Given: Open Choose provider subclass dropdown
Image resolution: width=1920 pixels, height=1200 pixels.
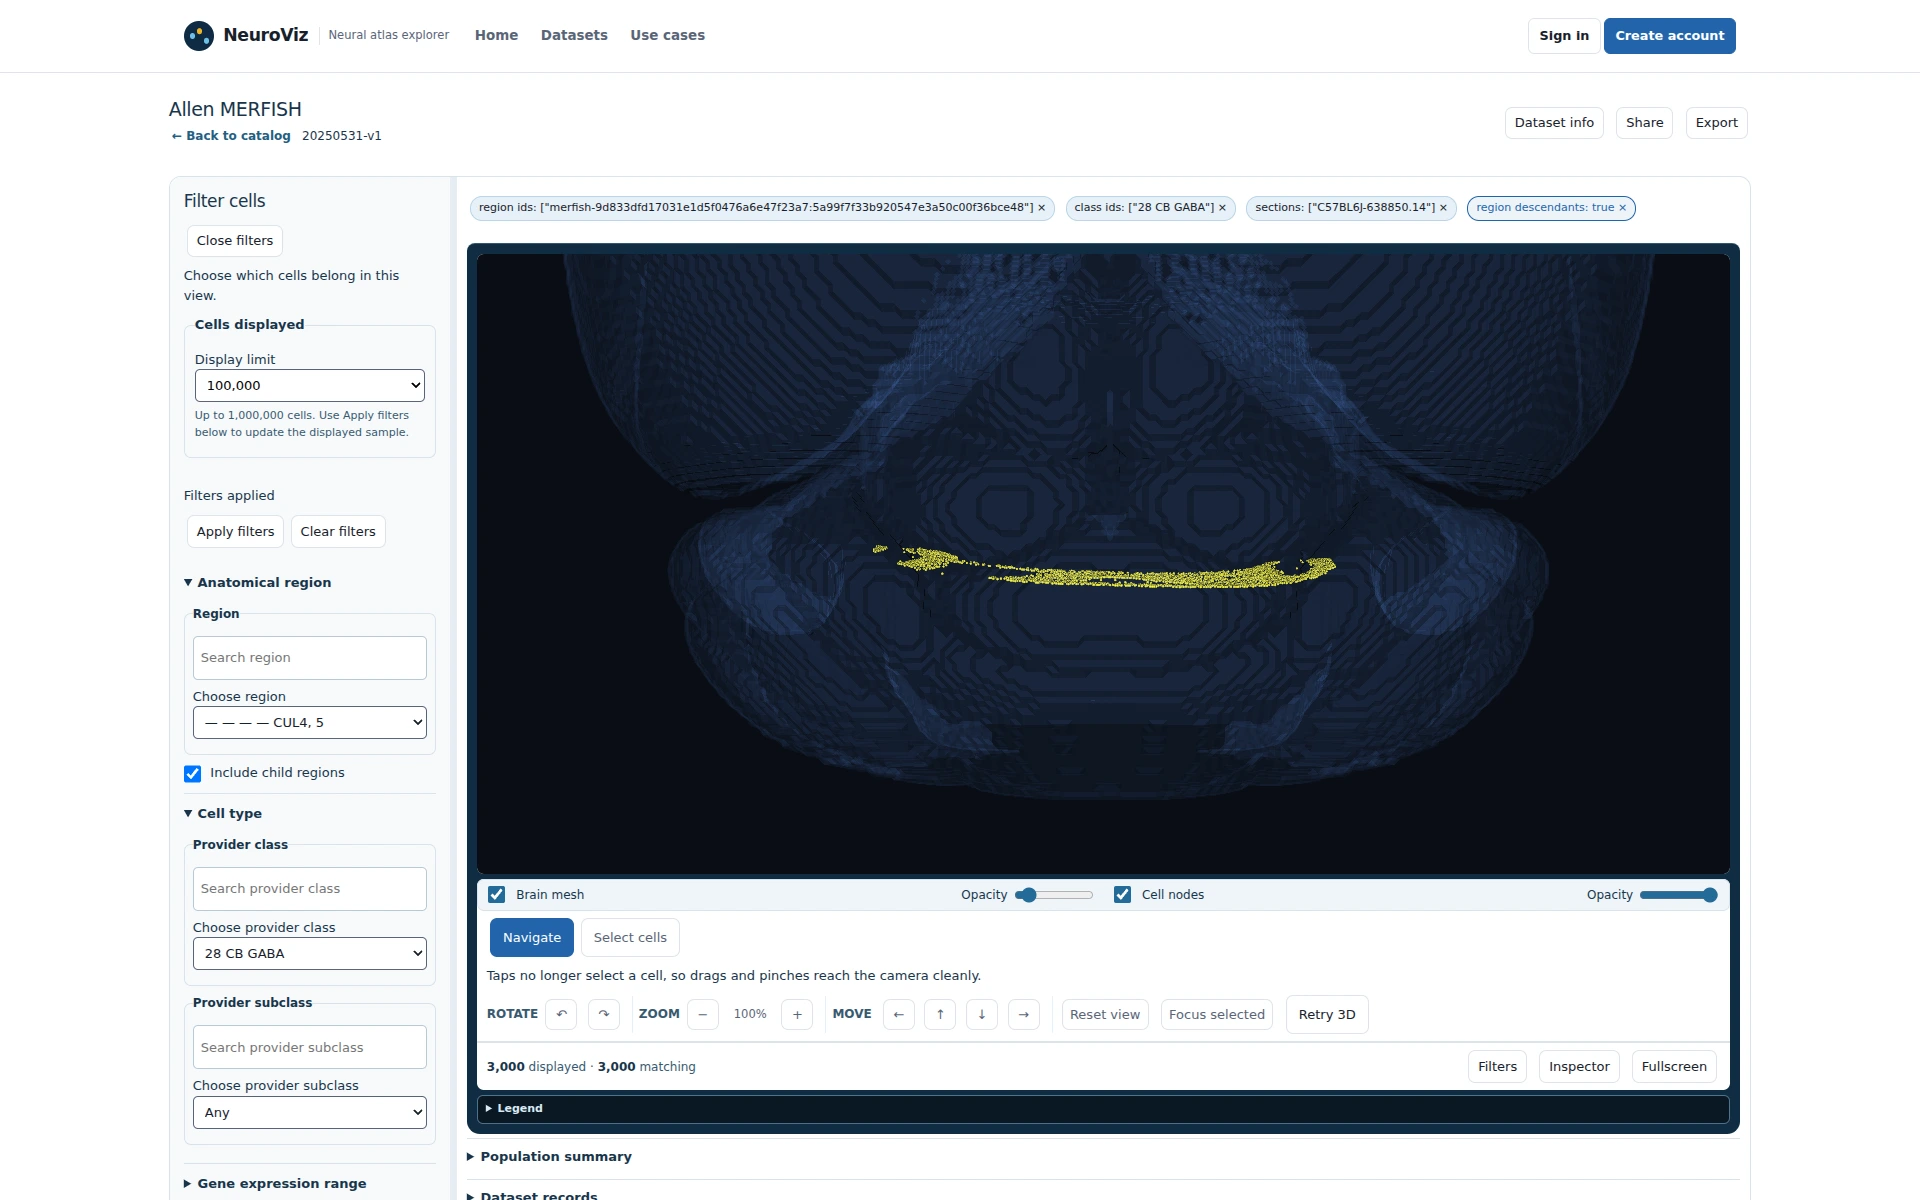Looking at the screenshot, I should click(310, 1113).
